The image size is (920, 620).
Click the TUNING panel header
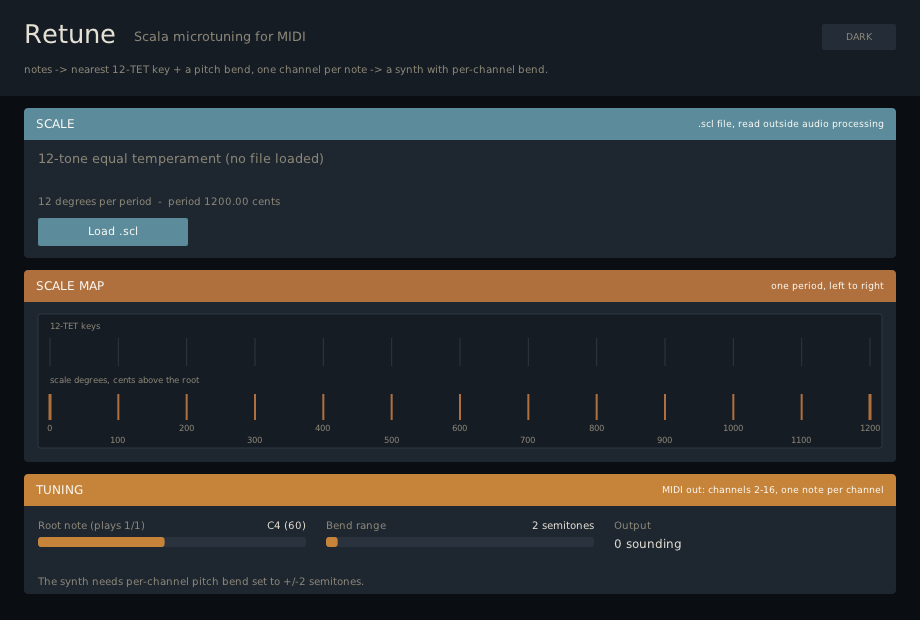460,490
